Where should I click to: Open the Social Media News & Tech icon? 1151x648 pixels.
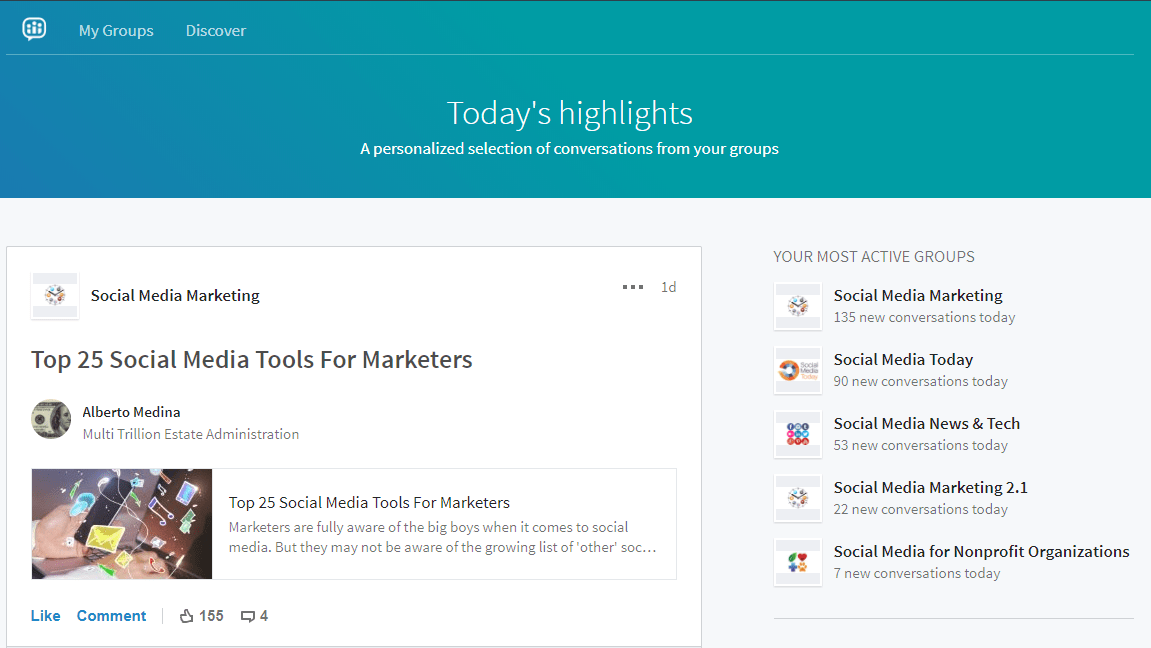pyautogui.click(x=797, y=434)
